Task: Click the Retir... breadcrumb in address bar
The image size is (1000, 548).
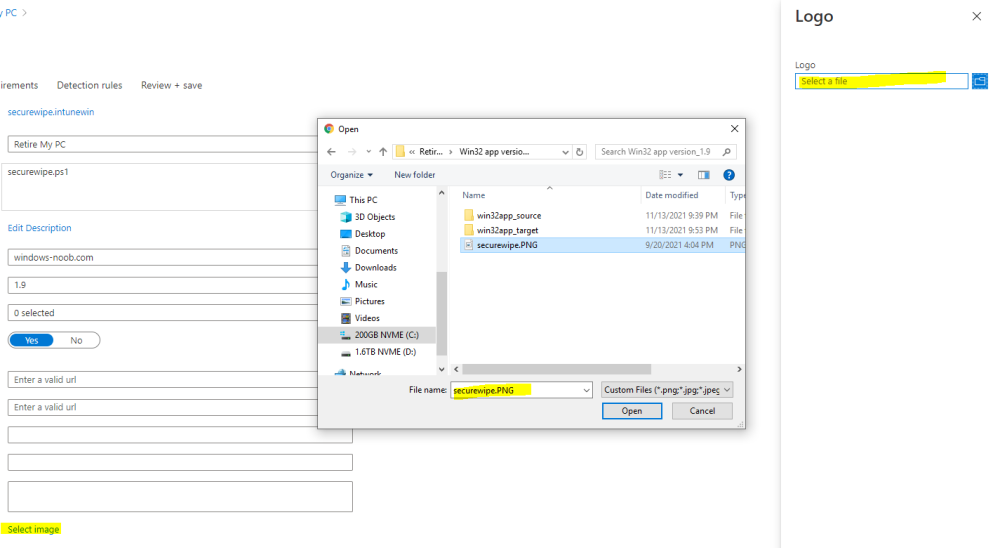Action: point(430,152)
